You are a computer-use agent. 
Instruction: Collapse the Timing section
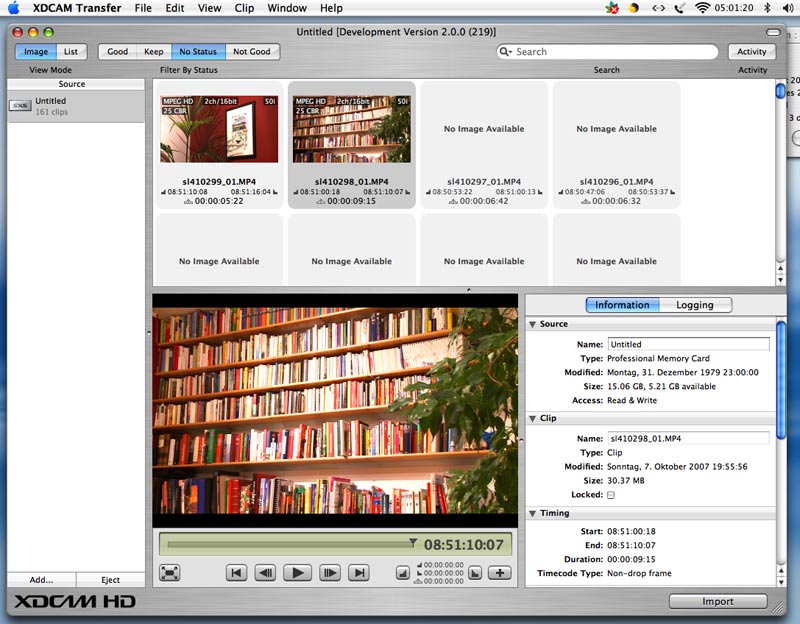pyautogui.click(x=532, y=513)
